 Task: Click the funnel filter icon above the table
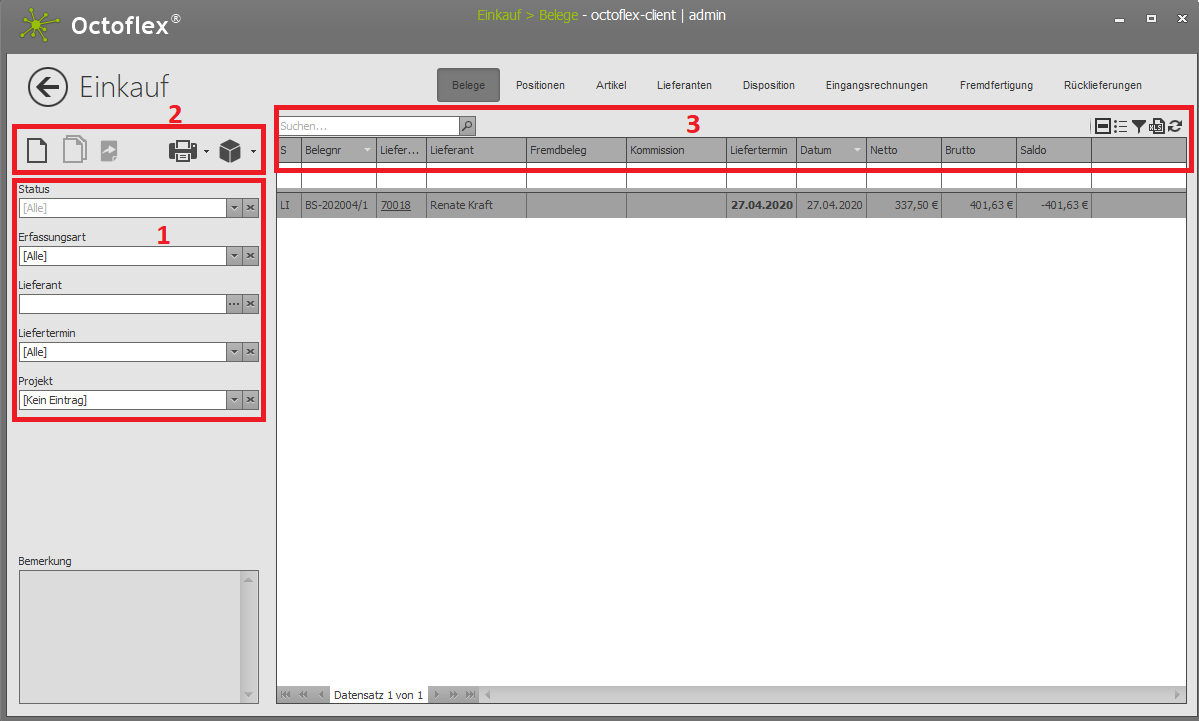pyautogui.click(x=1139, y=126)
